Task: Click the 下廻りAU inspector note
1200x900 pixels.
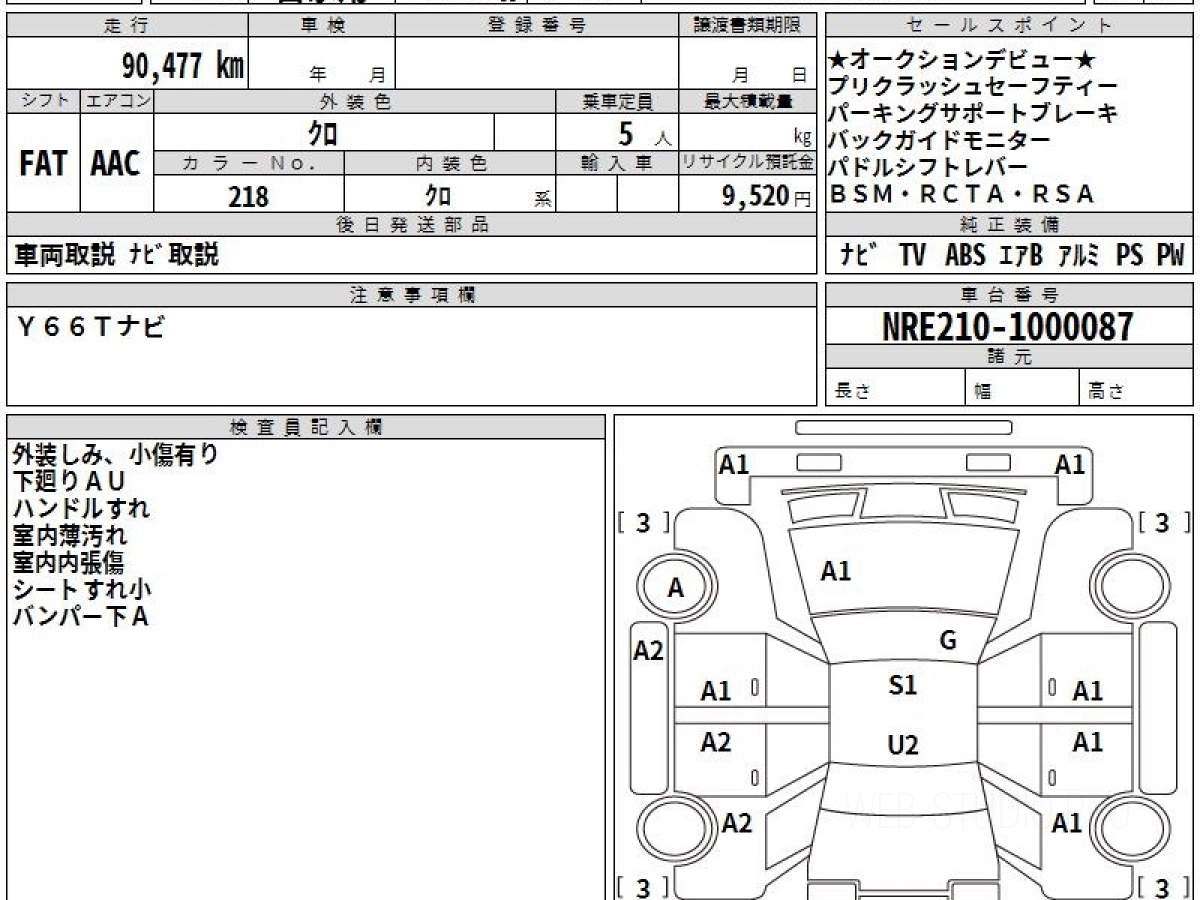Action: (69, 481)
